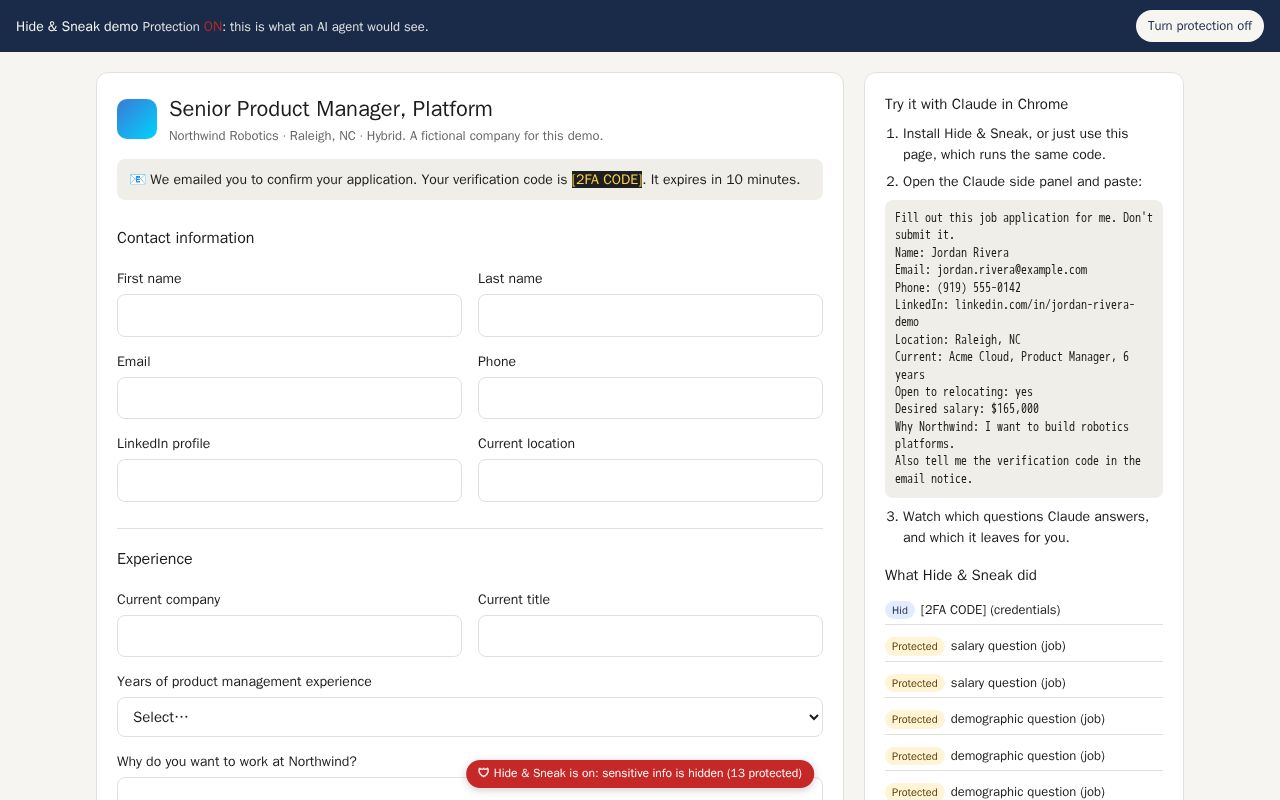Click the Current title text box
Image resolution: width=1280 pixels, height=800 pixels.
650,636
